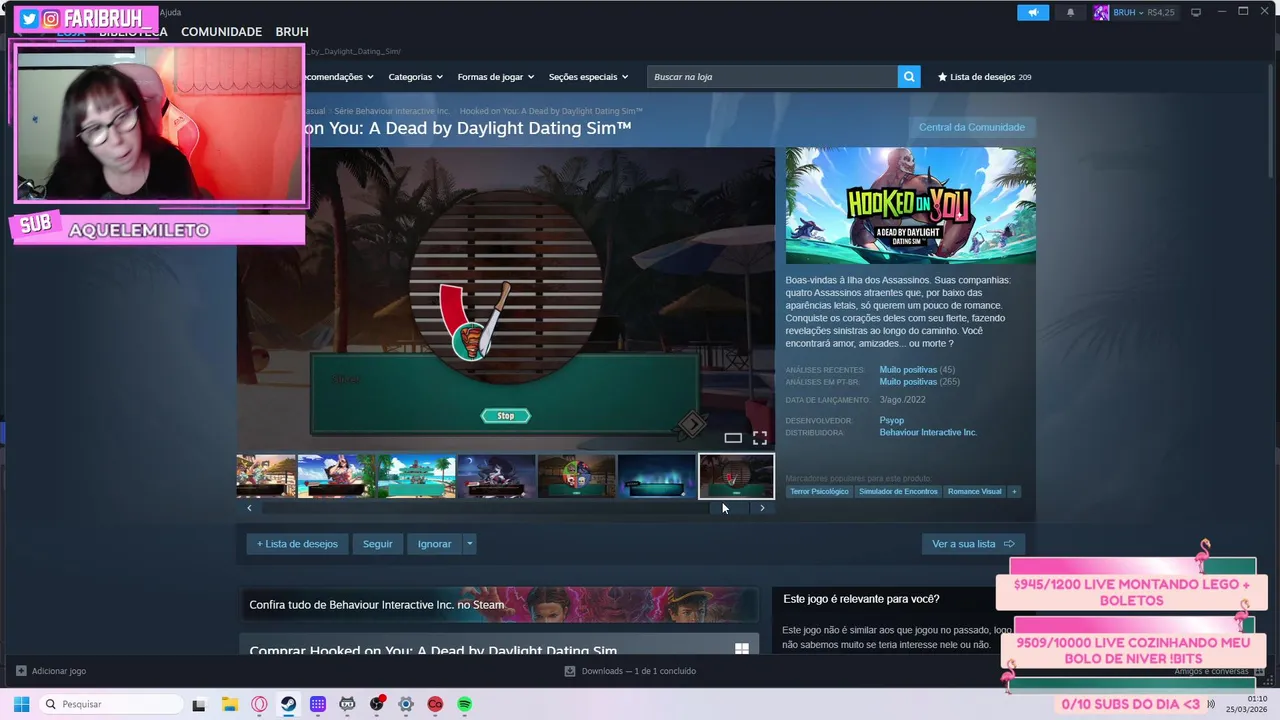Toggle theater mode rectangle icon

point(733,438)
